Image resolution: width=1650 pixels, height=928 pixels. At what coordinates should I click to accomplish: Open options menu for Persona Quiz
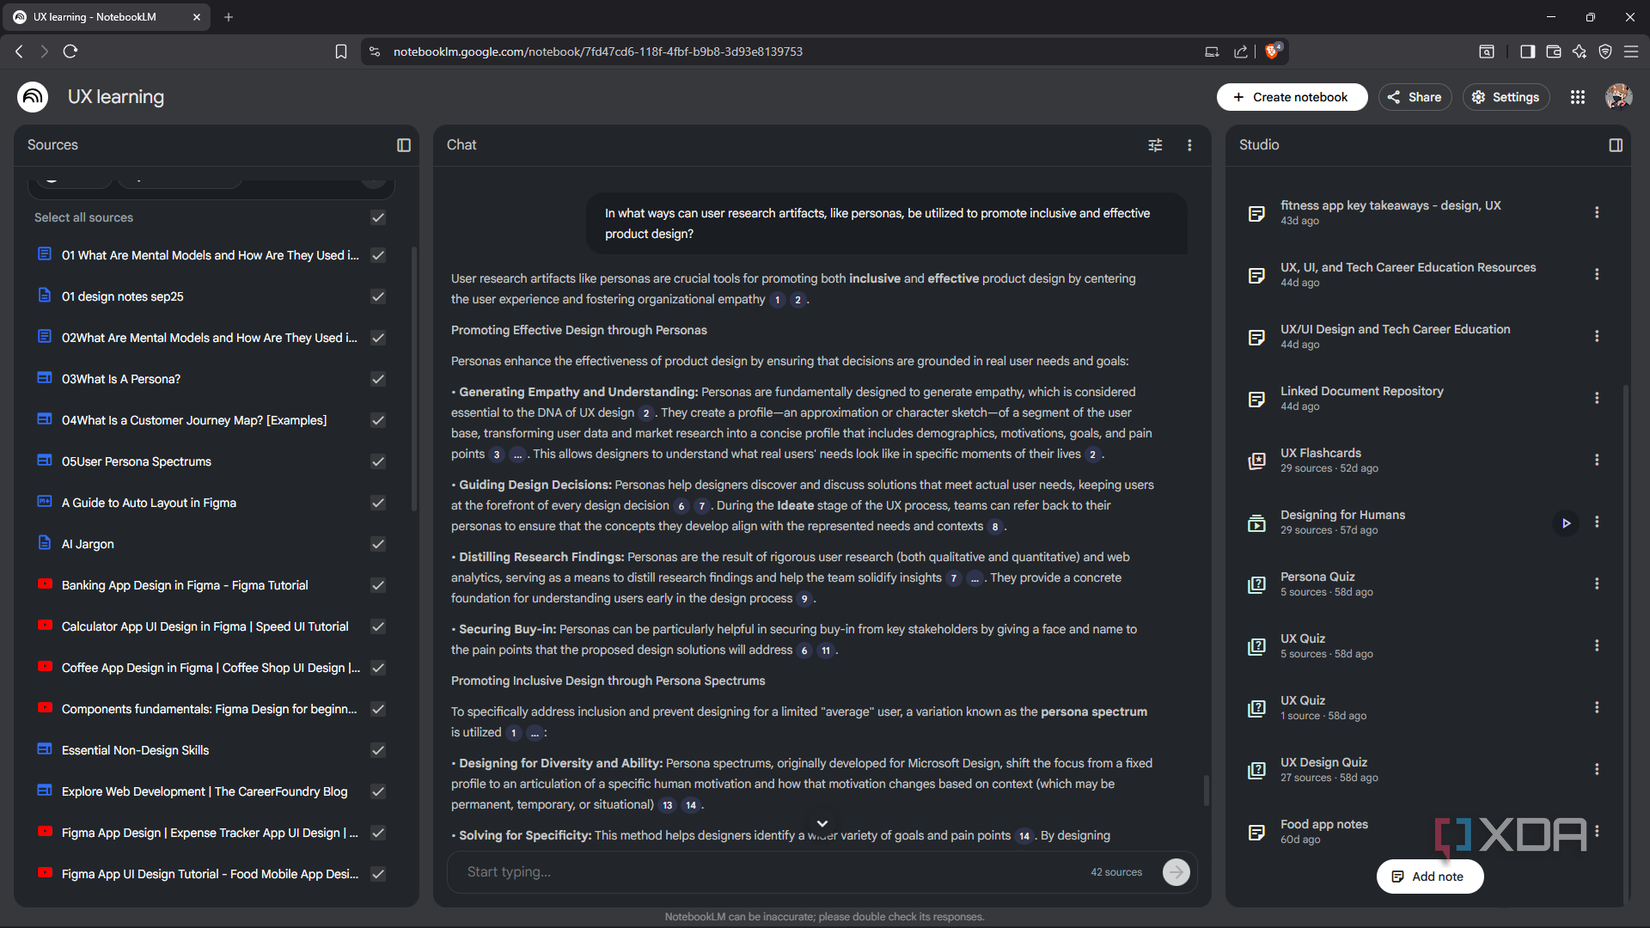1597,584
